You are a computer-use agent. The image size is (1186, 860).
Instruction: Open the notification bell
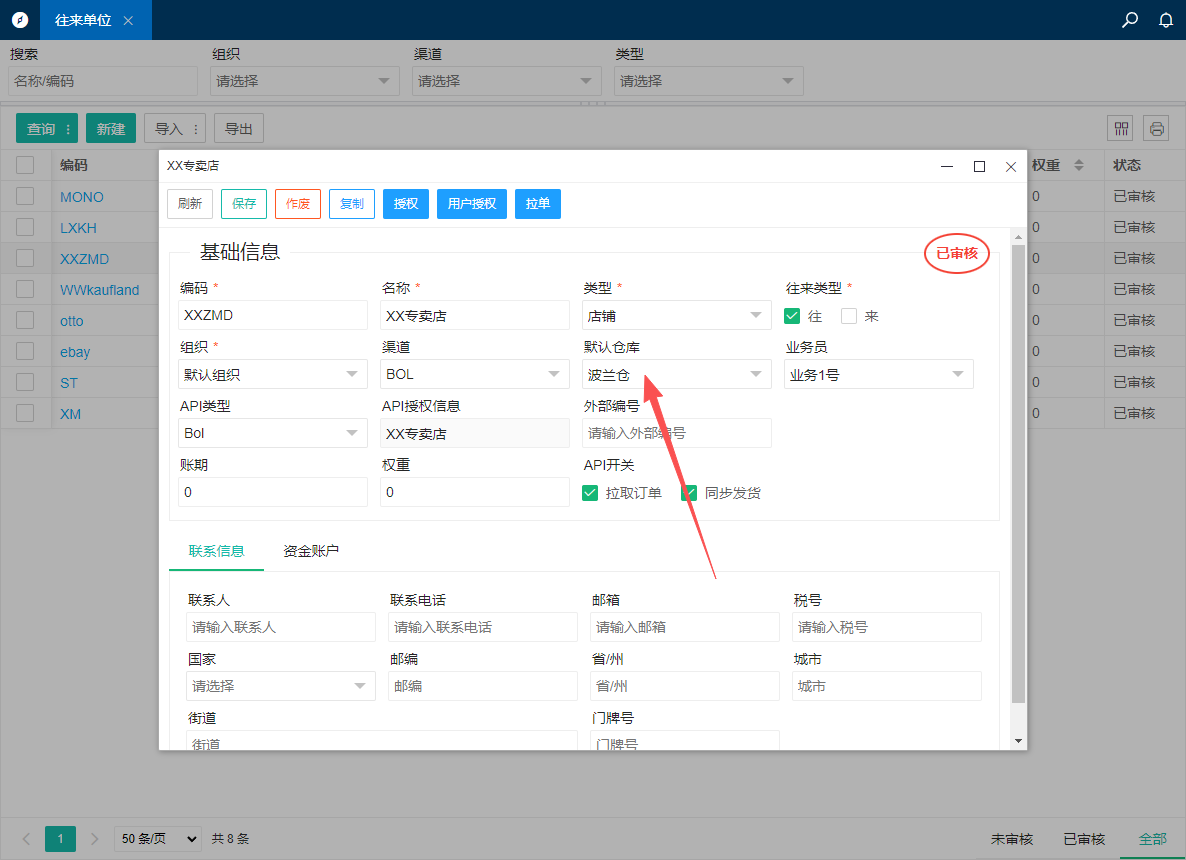pyautogui.click(x=1165, y=20)
